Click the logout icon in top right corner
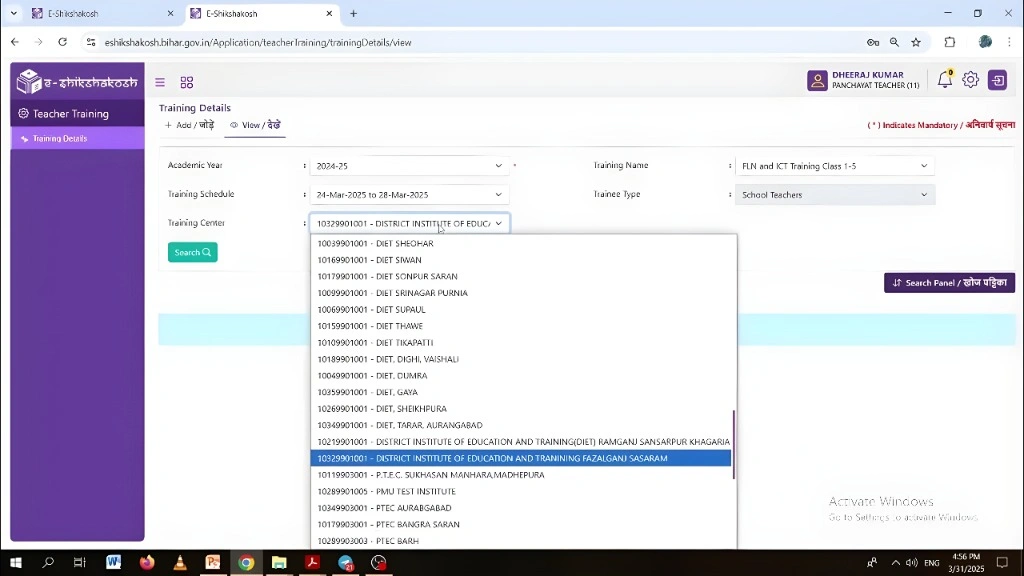The image size is (1024, 576). pos(997,80)
